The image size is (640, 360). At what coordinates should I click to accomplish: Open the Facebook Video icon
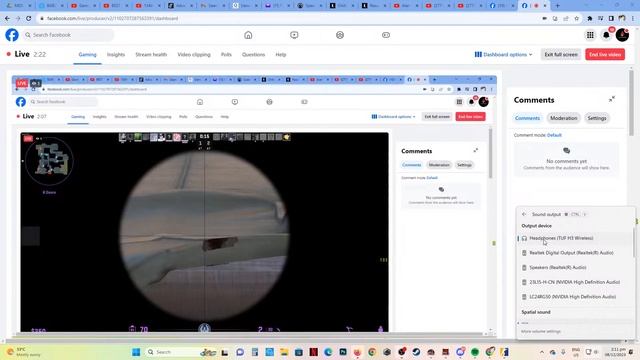(294, 35)
